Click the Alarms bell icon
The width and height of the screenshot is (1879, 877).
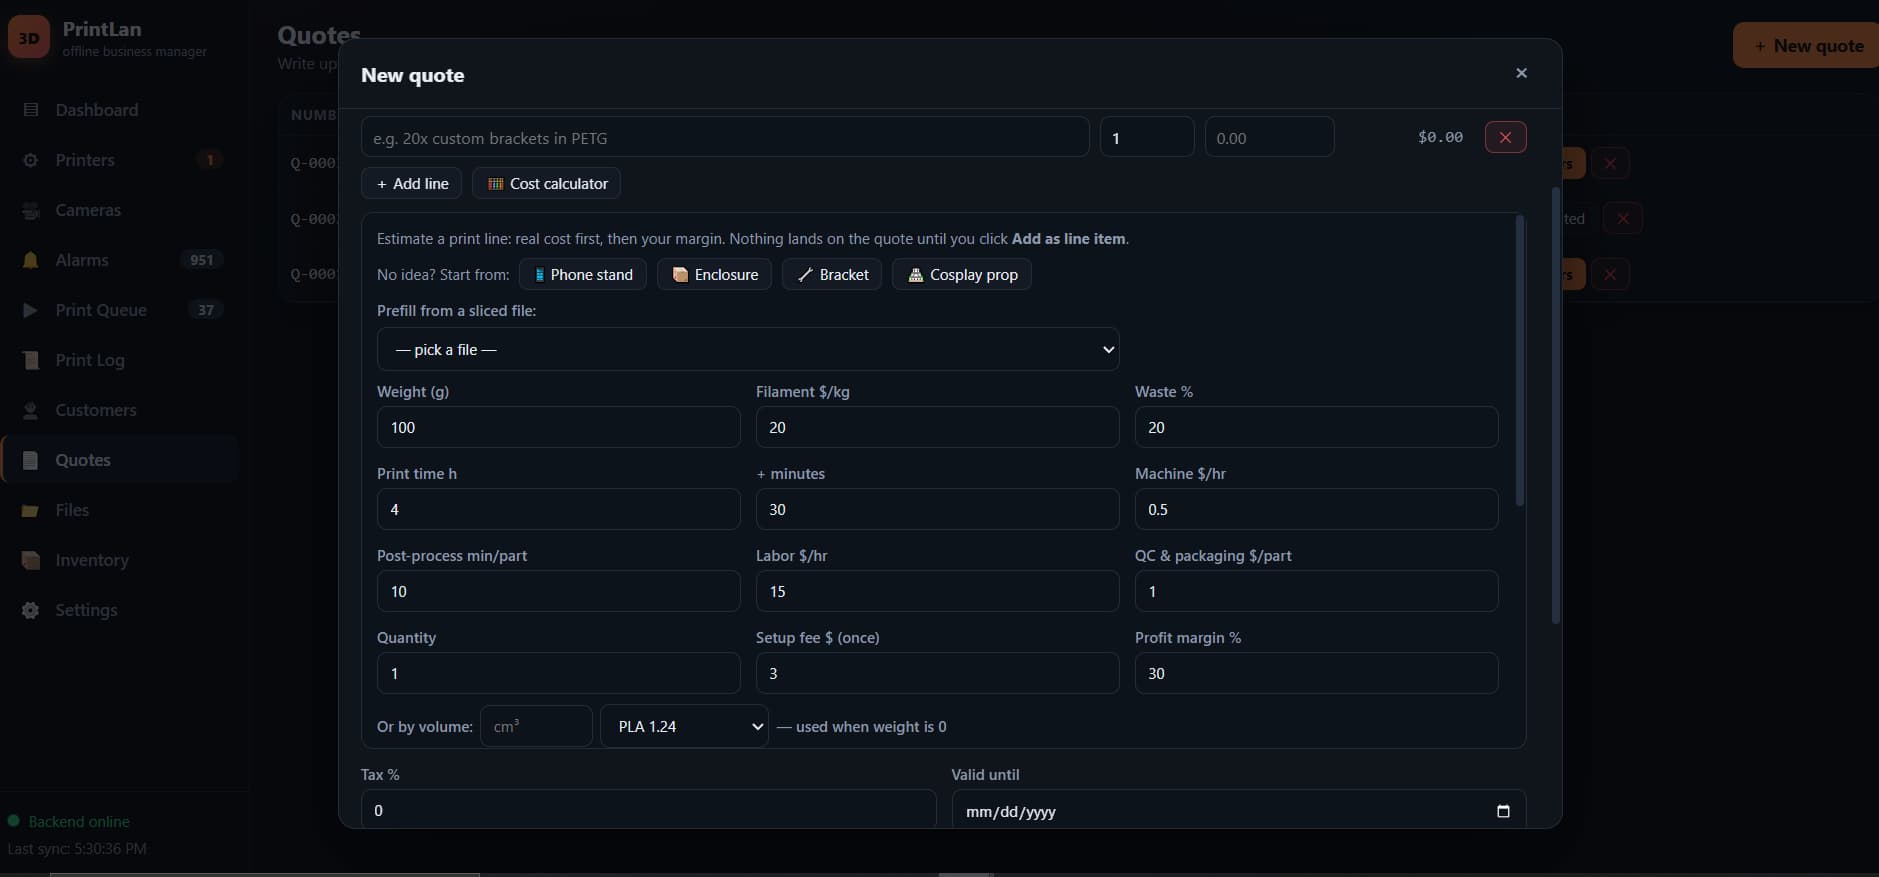click(x=31, y=260)
